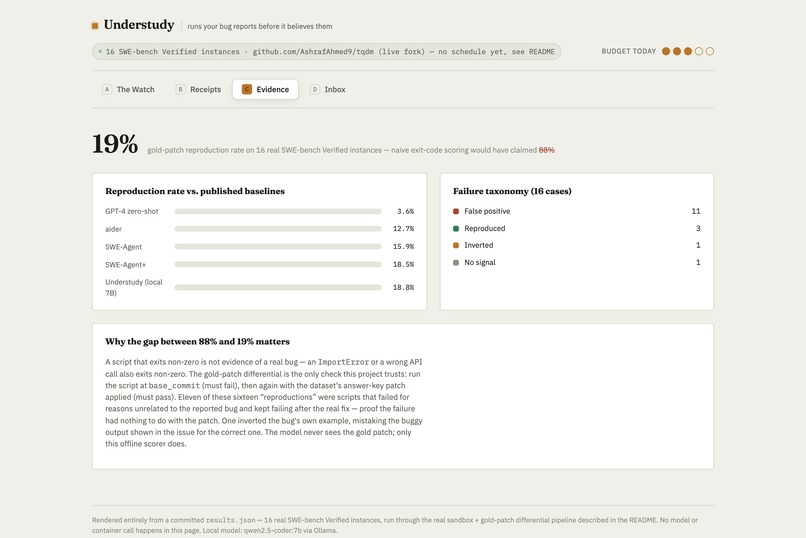Click the 'No signal' label
This screenshot has width=806, height=538.
tap(480, 263)
